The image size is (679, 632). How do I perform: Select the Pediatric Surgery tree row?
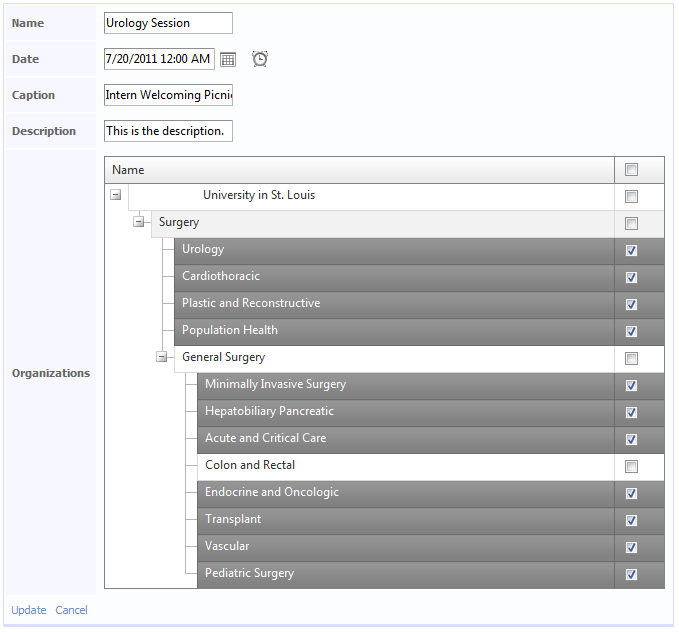pyautogui.click(x=250, y=574)
